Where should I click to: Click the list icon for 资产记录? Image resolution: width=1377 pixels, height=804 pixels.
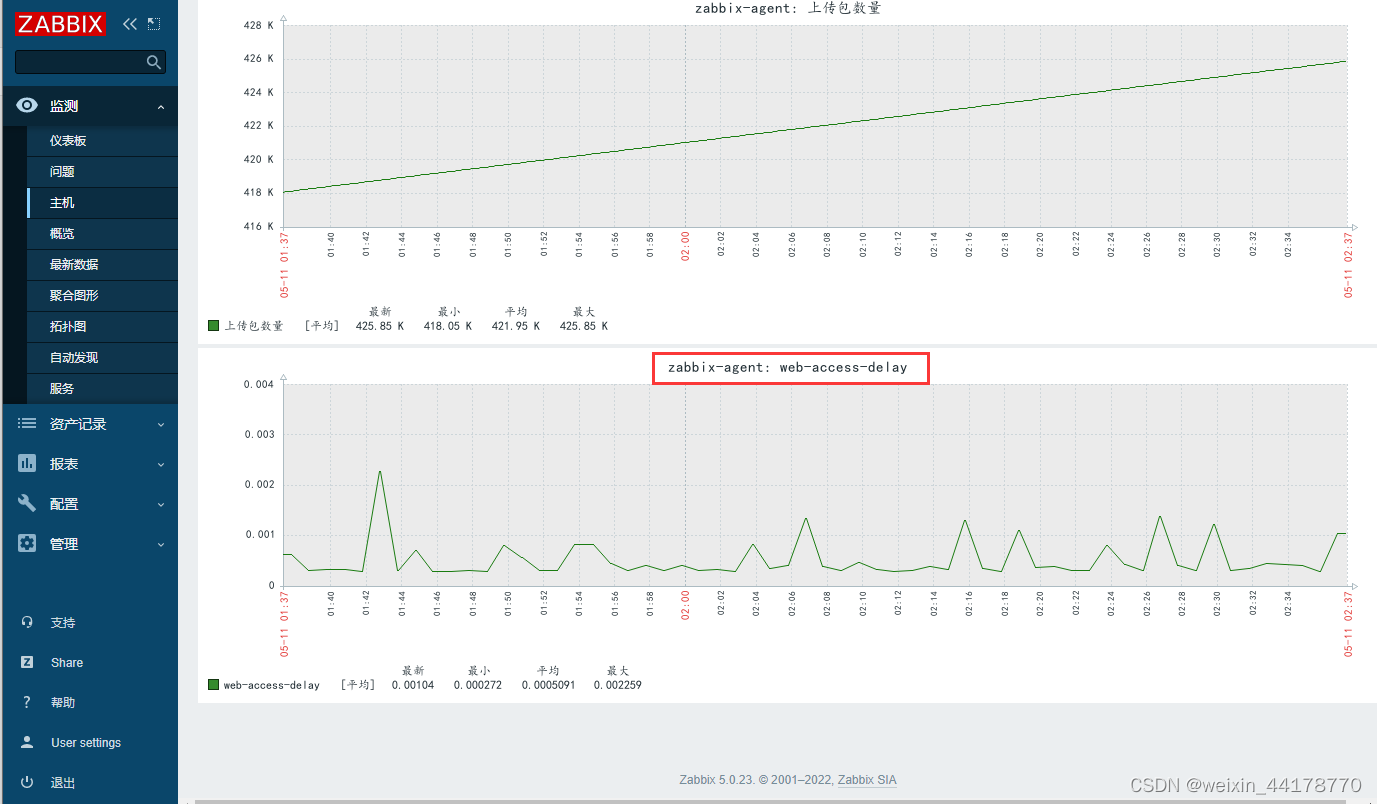pyautogui.click(x=27, y=424)
